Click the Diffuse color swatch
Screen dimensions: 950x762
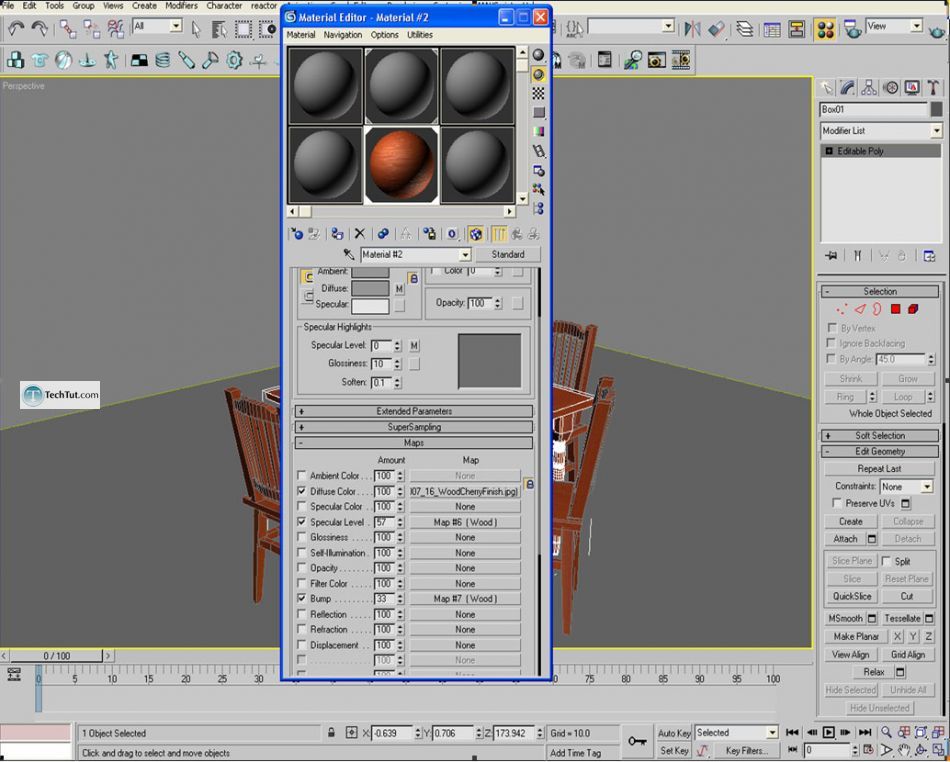[x=370, y=288]
